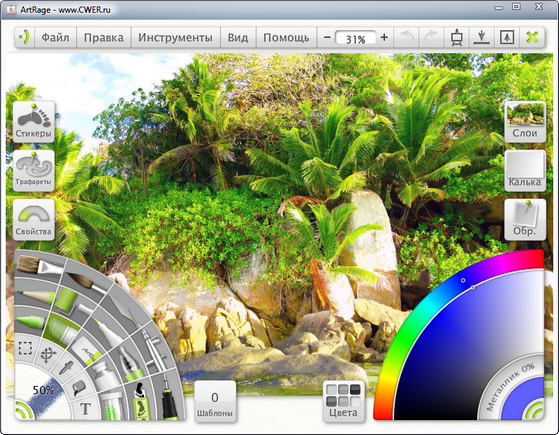This screenshot has width=559, height=435.
Task: Select the oil brush tool
Action: pos(37,266)
